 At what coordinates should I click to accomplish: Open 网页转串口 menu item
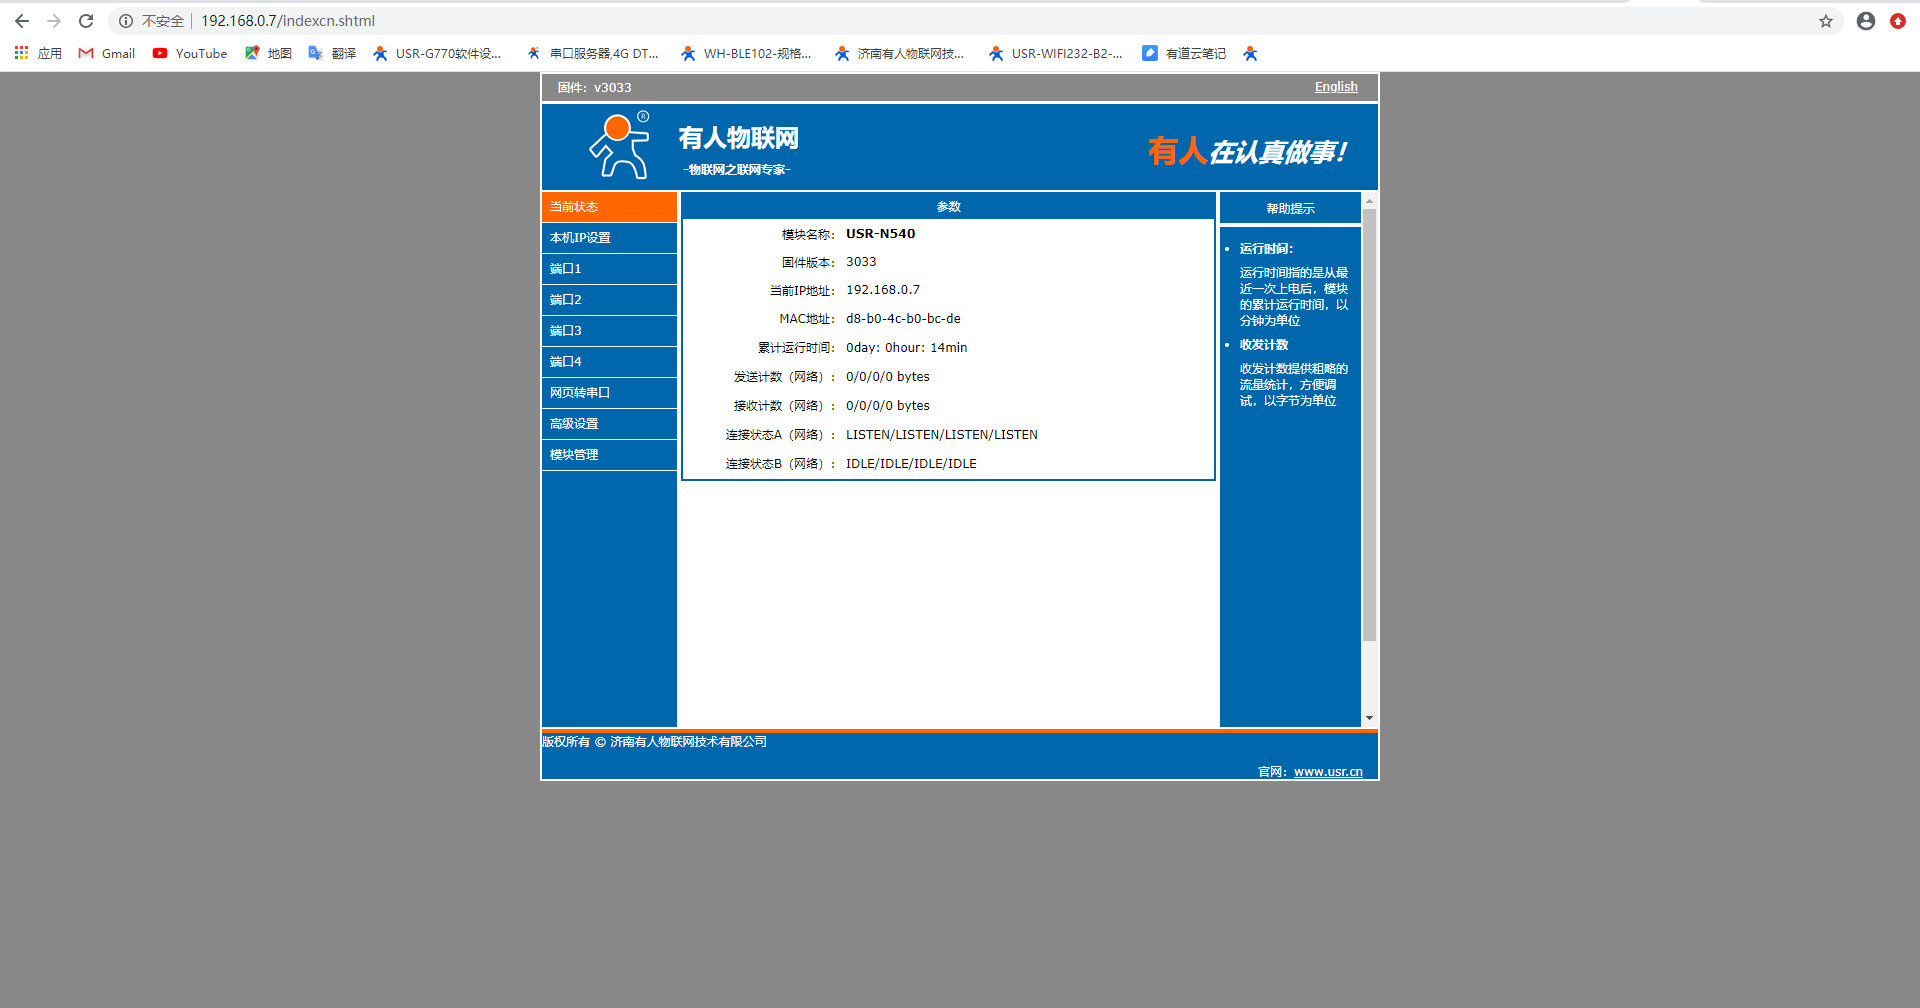(x=609, y=393)
